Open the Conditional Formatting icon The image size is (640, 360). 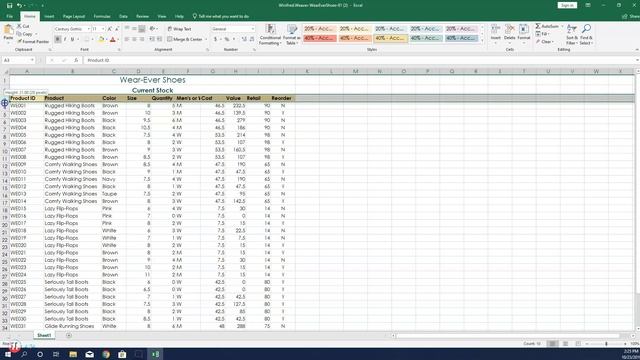click(270, 29)
